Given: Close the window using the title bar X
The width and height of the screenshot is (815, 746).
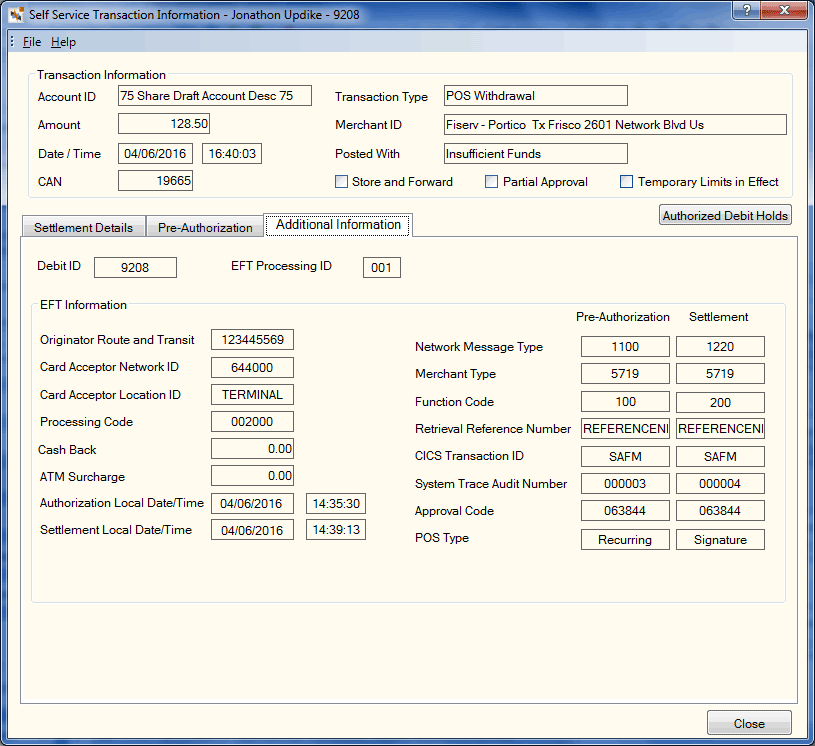Looking at the screenshot, I should pos(784,10).
